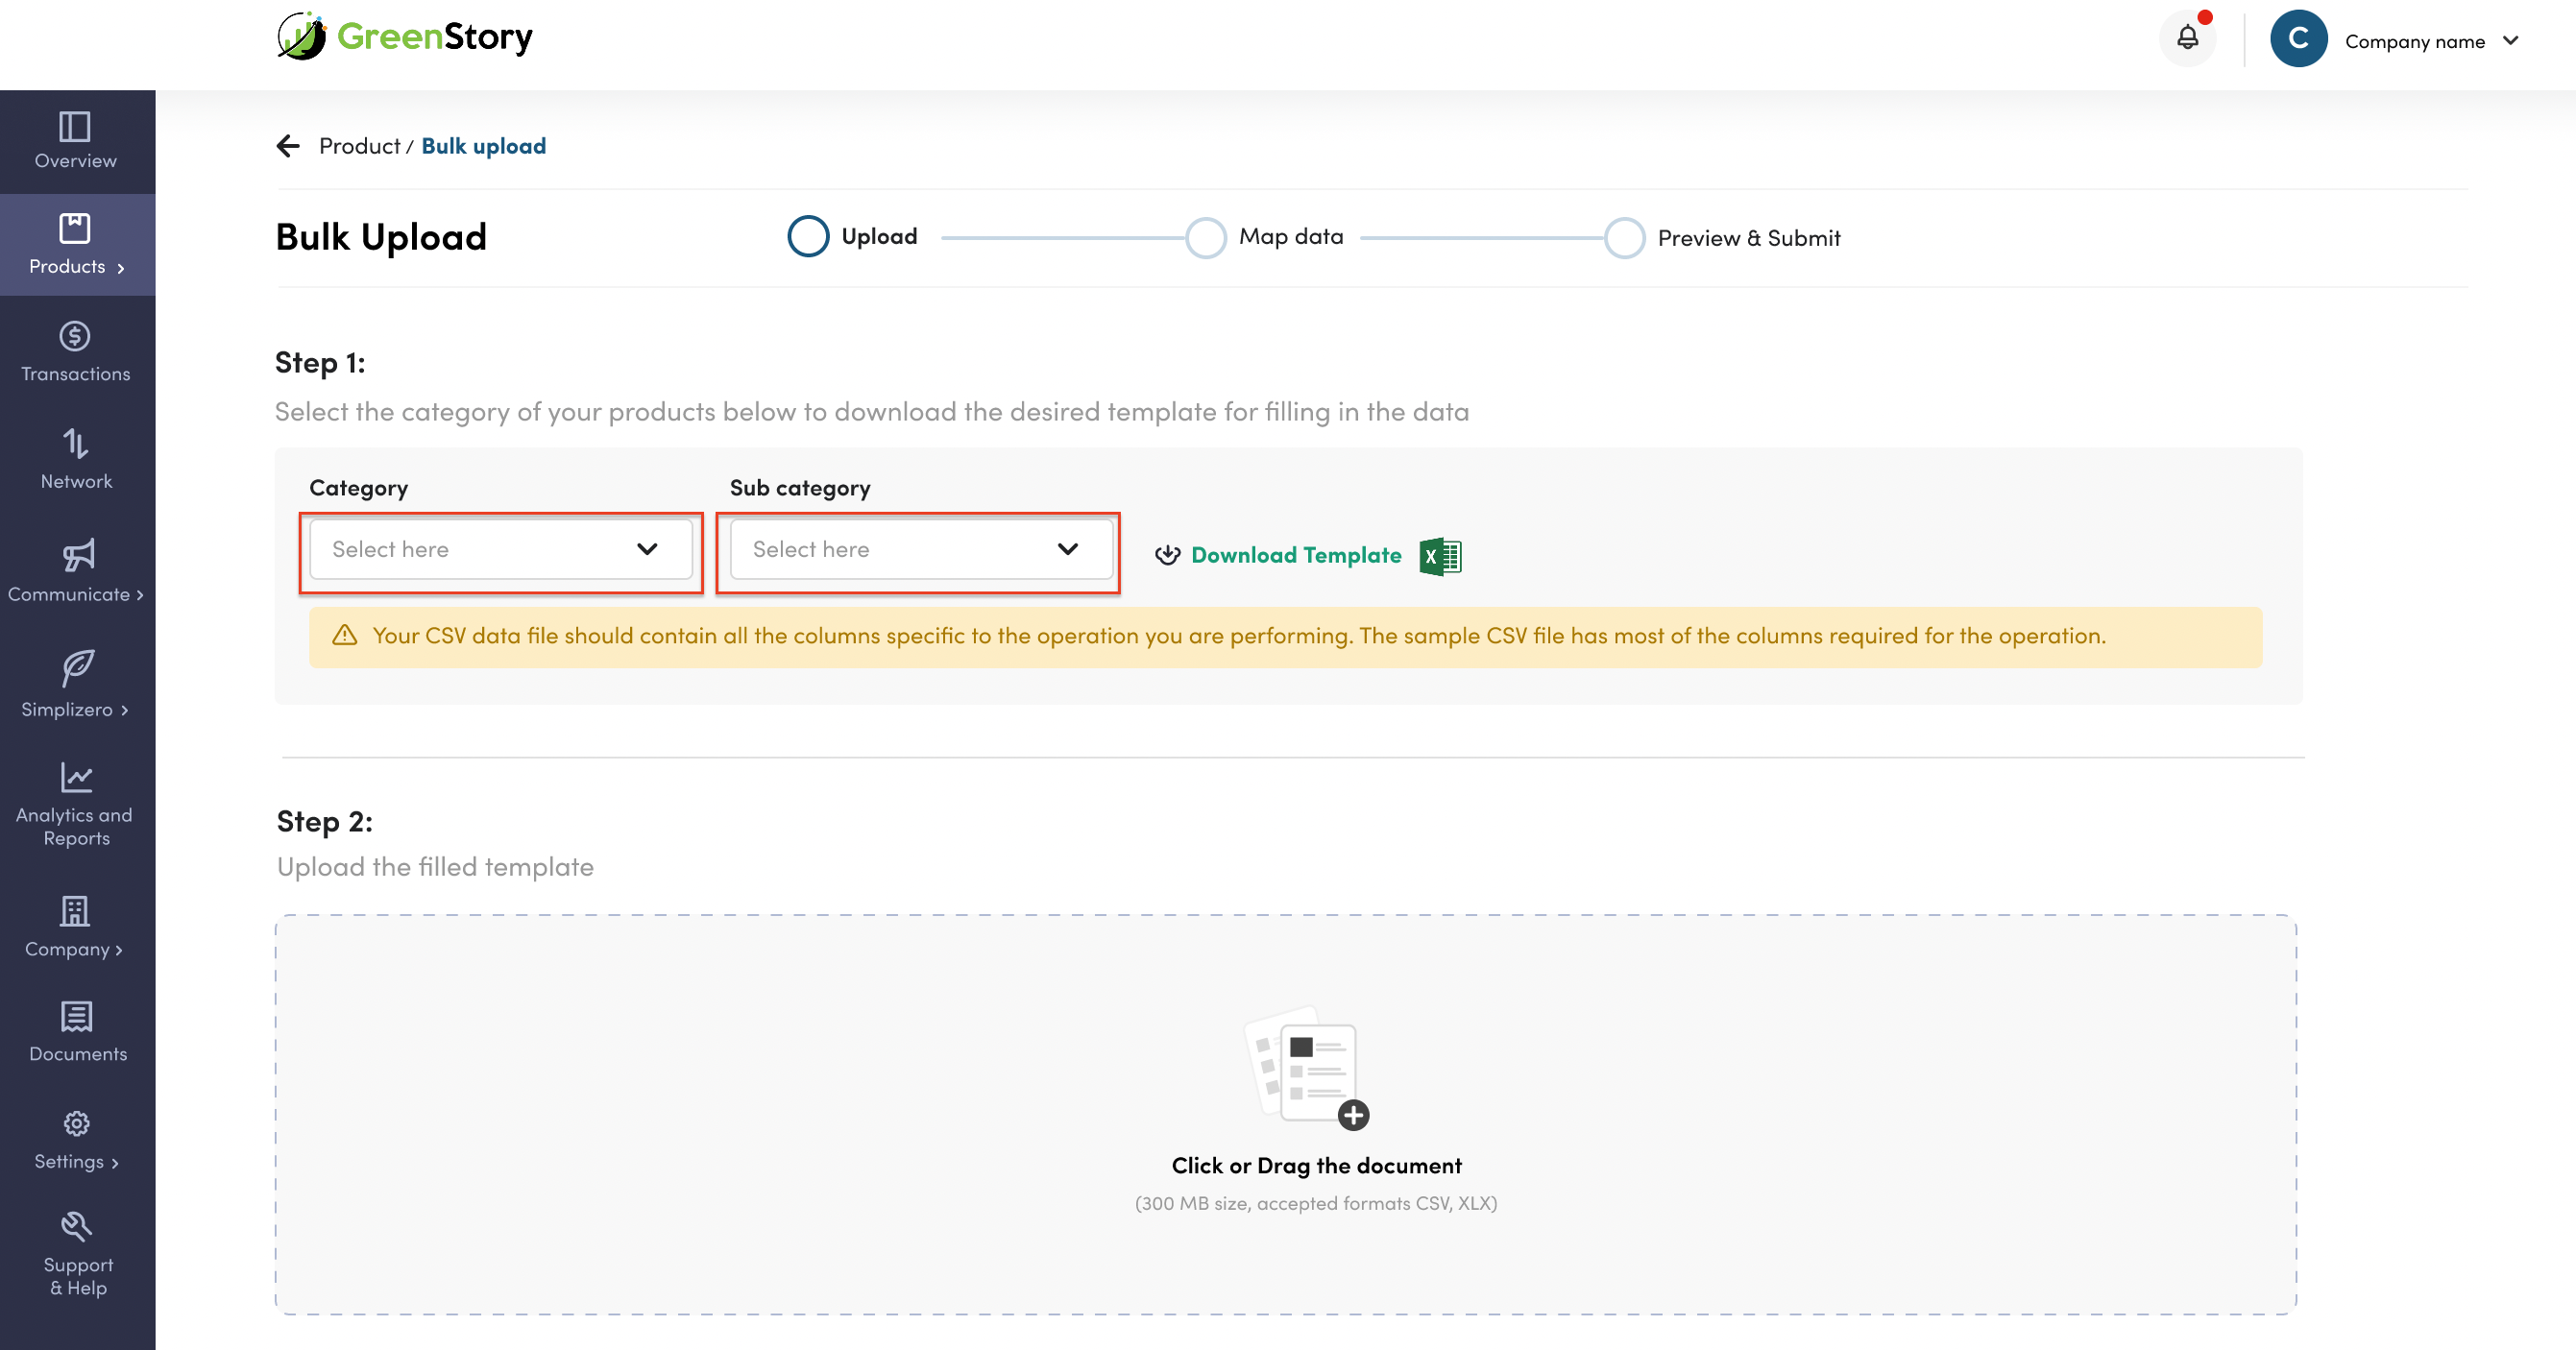Go to Transactions dollar icon
The width and height of the screenshot is (2576, 1350).
(x=76, y=336)
